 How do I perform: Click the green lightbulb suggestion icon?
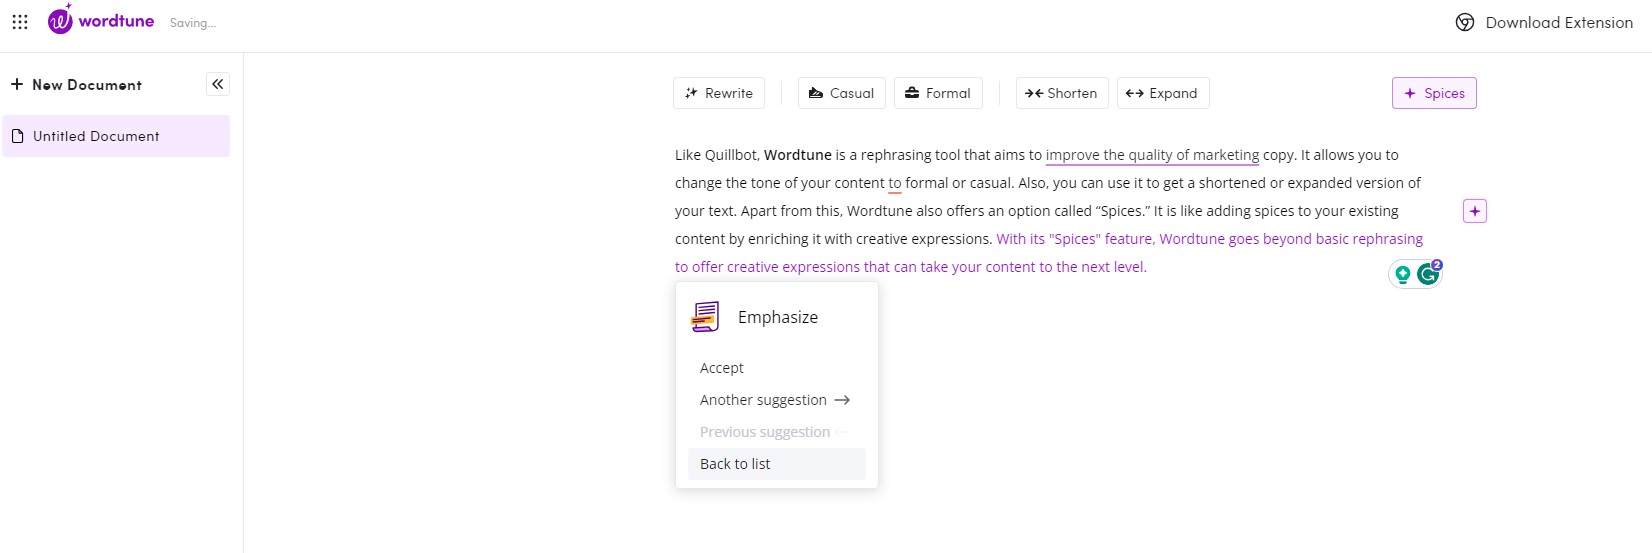[x=1403, y=274]
